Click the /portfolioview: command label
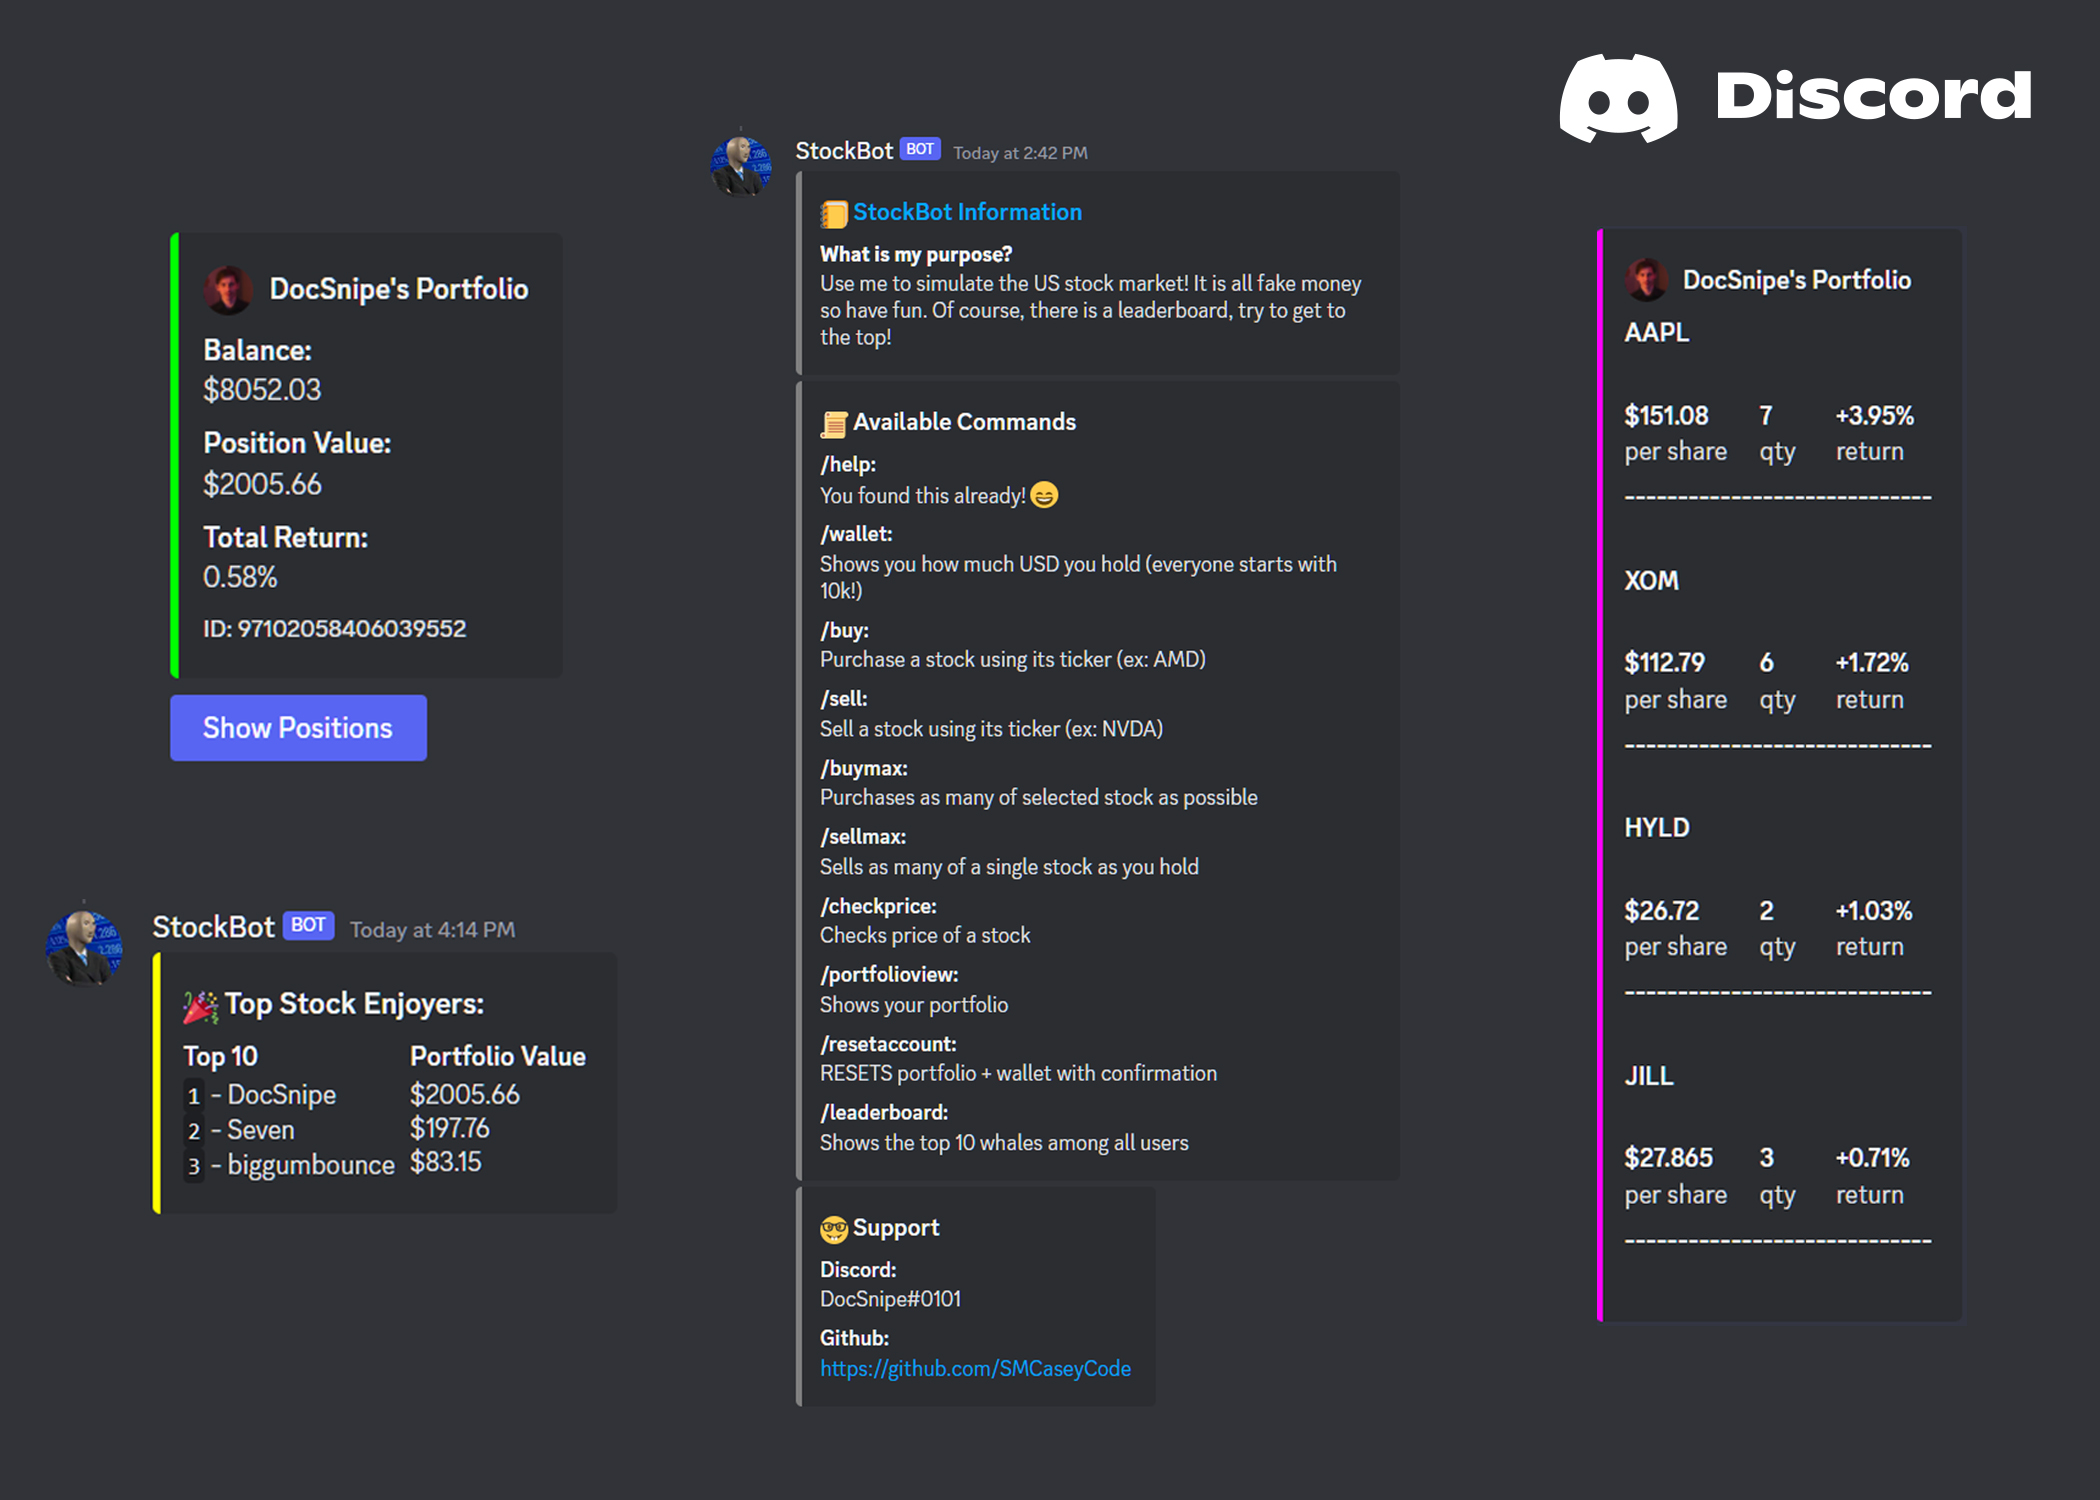This screenshot has width=2100, height=1500. click(x=889, y=974)
